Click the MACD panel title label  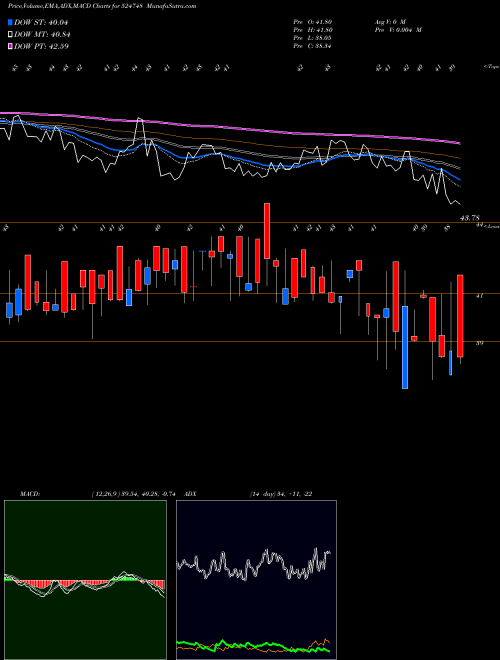tap(29, 494)
